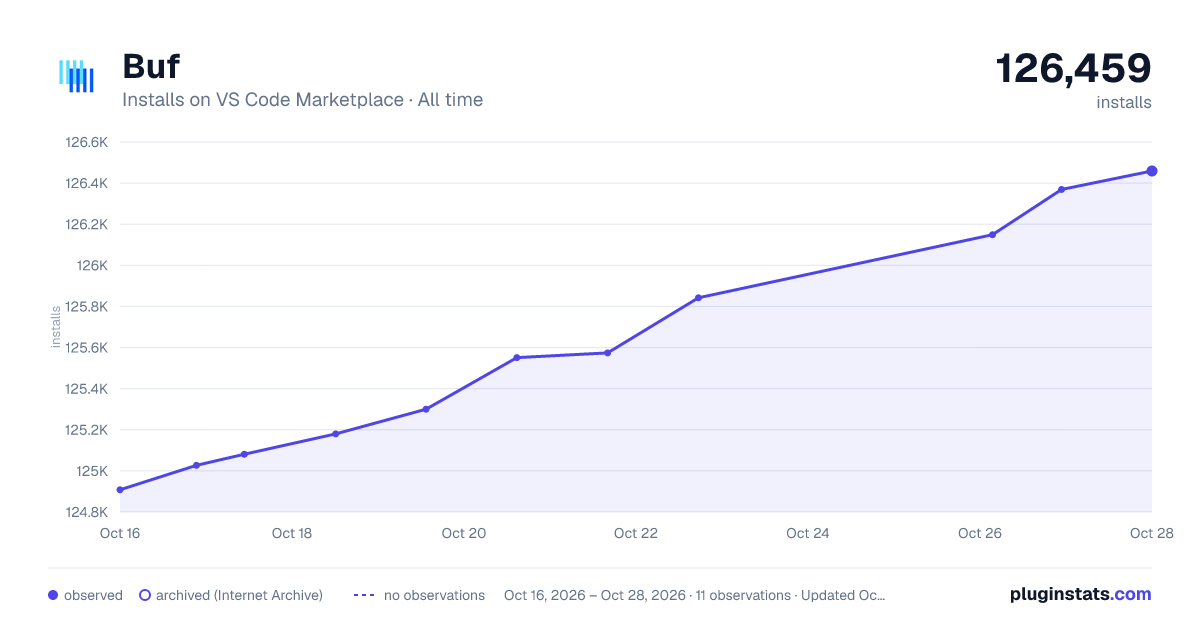Open the pluginstats.com link
This screenshot has height=630, width=1200.
click(x=1080, y=594)
